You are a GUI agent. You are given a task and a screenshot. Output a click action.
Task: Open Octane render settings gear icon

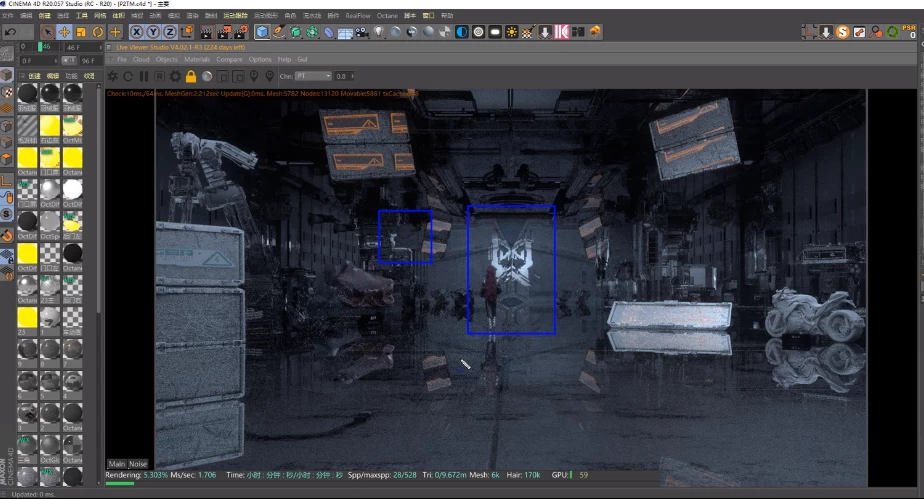tap(175, 76)
